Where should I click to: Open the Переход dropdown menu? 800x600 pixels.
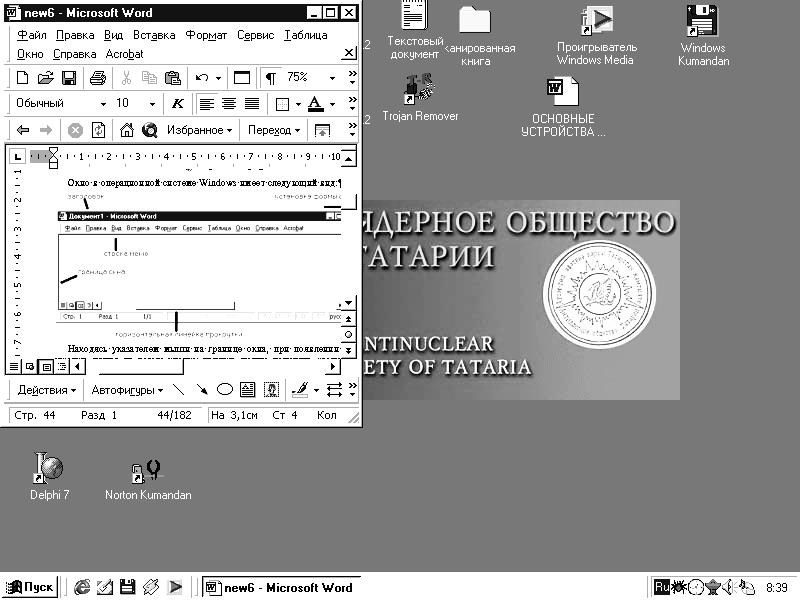(274, 130)
